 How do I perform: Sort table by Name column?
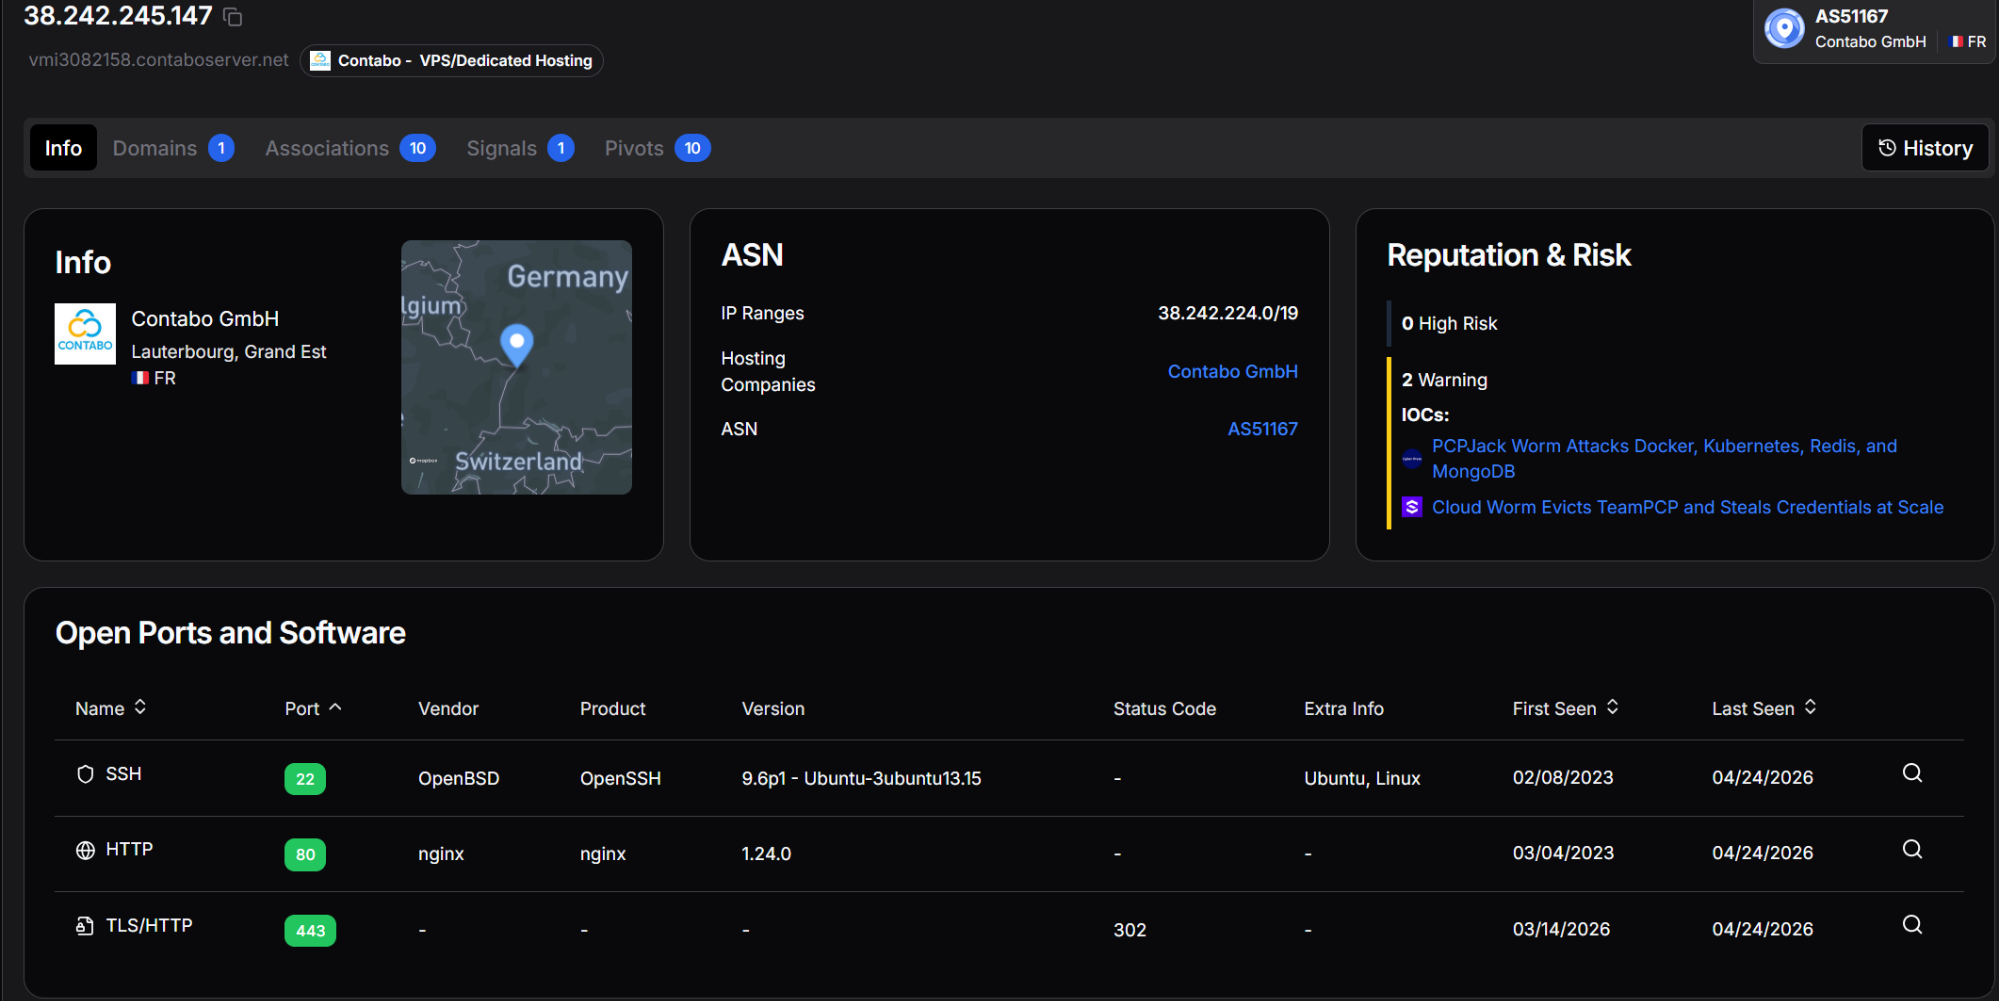[x=111, y=708]
